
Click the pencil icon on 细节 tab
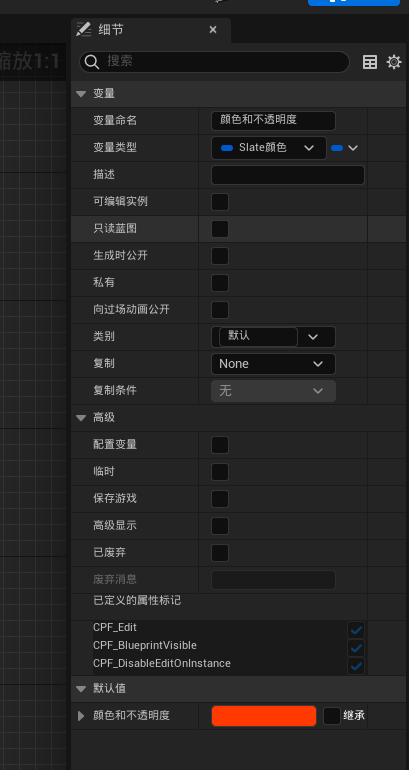pyautogui.click(x=84, y=29)
